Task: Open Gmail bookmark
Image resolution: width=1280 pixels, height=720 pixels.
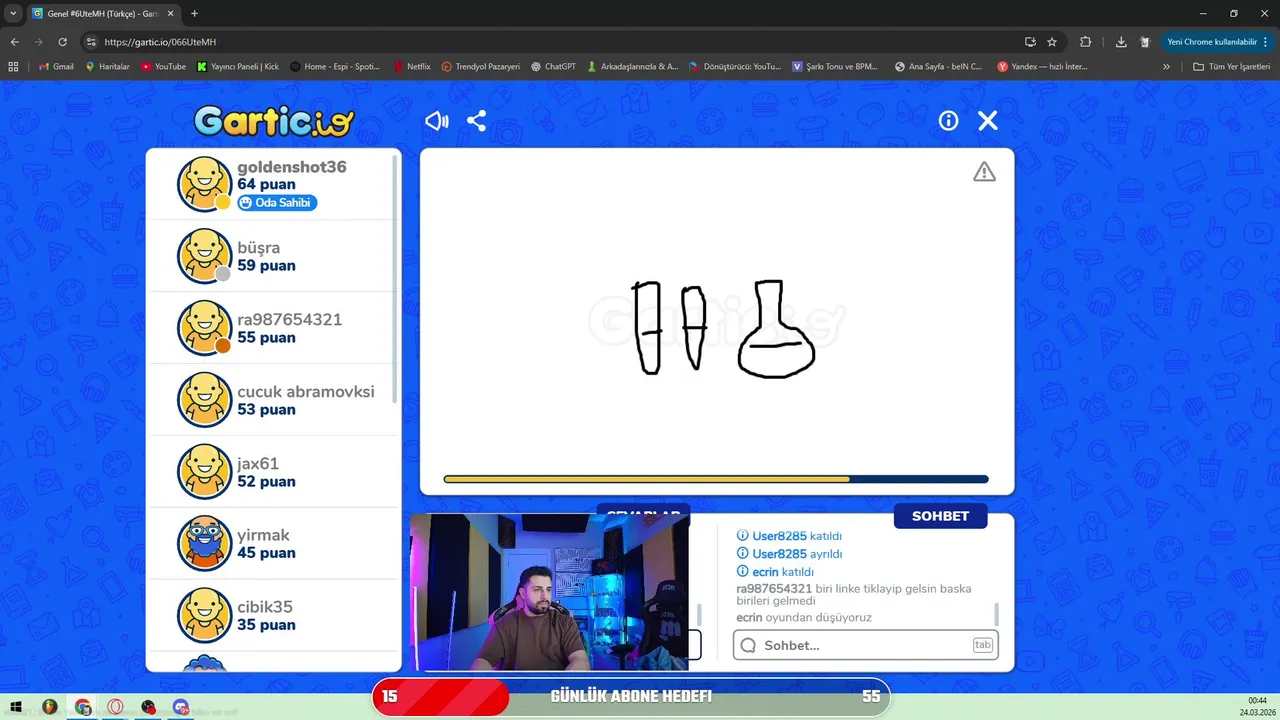Action: coord(56,67)
